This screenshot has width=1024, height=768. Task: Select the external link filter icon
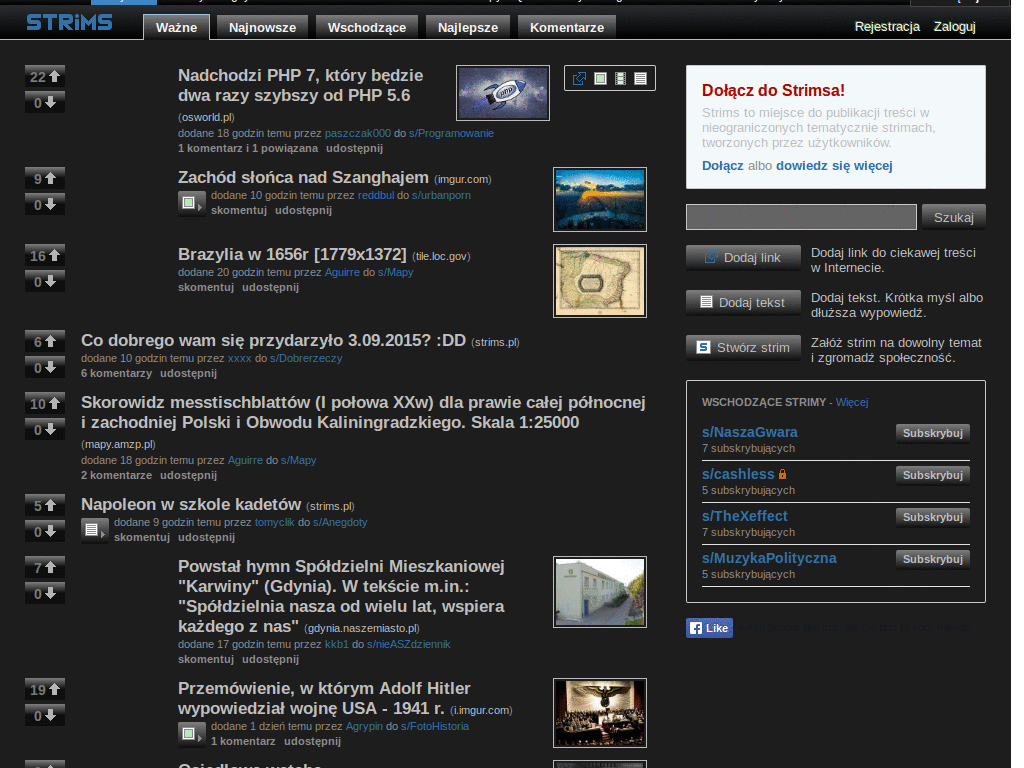(x=579, y=78)
